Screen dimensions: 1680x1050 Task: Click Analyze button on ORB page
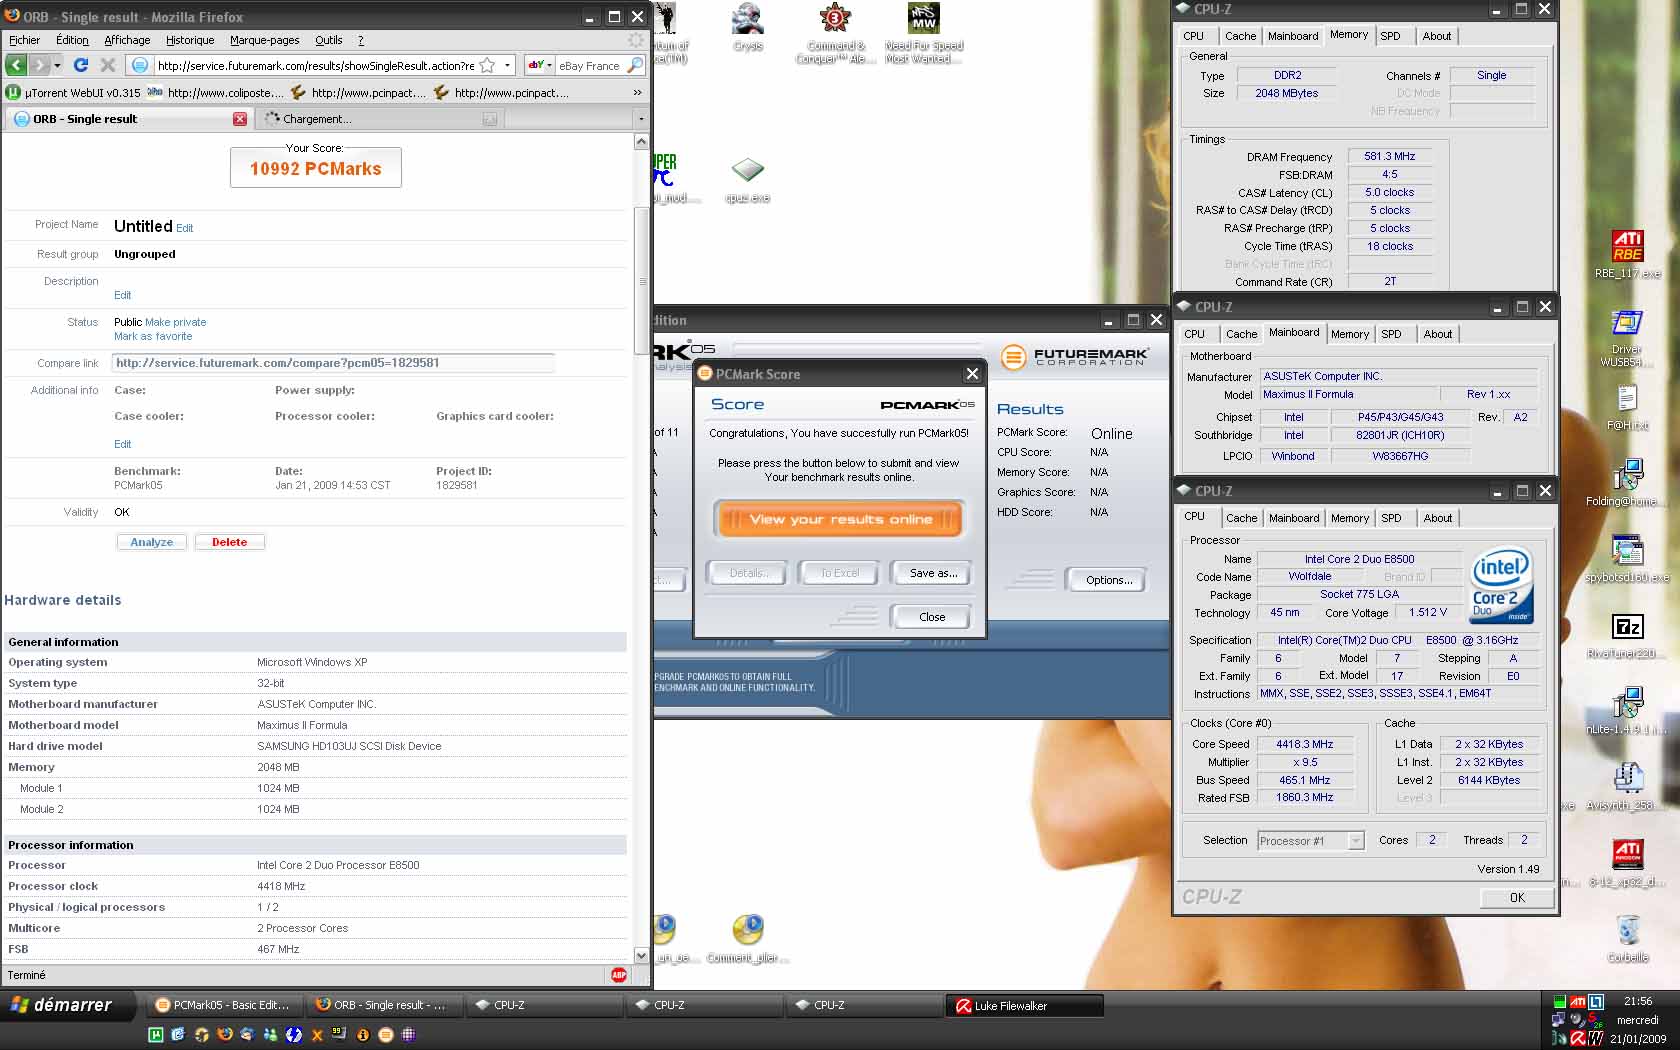click(152, 542)
